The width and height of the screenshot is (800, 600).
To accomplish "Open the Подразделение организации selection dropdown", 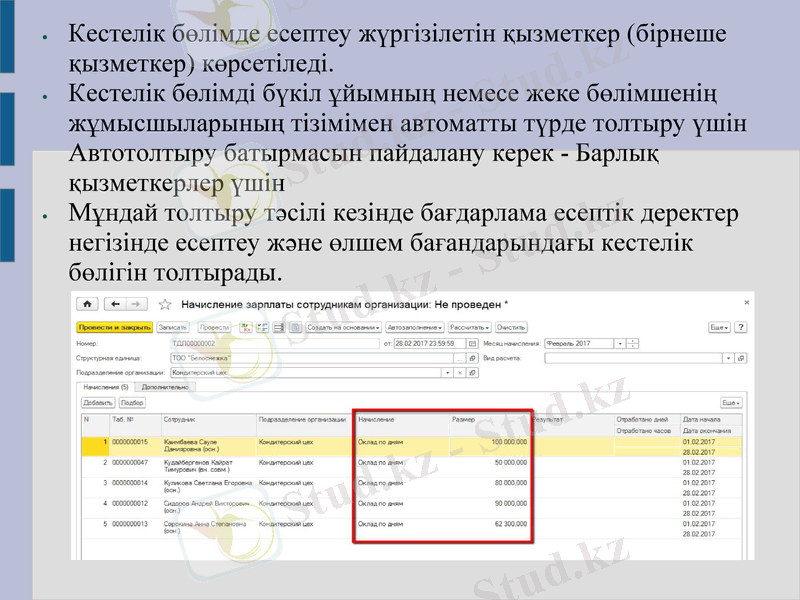I will (x=445, y=371).
